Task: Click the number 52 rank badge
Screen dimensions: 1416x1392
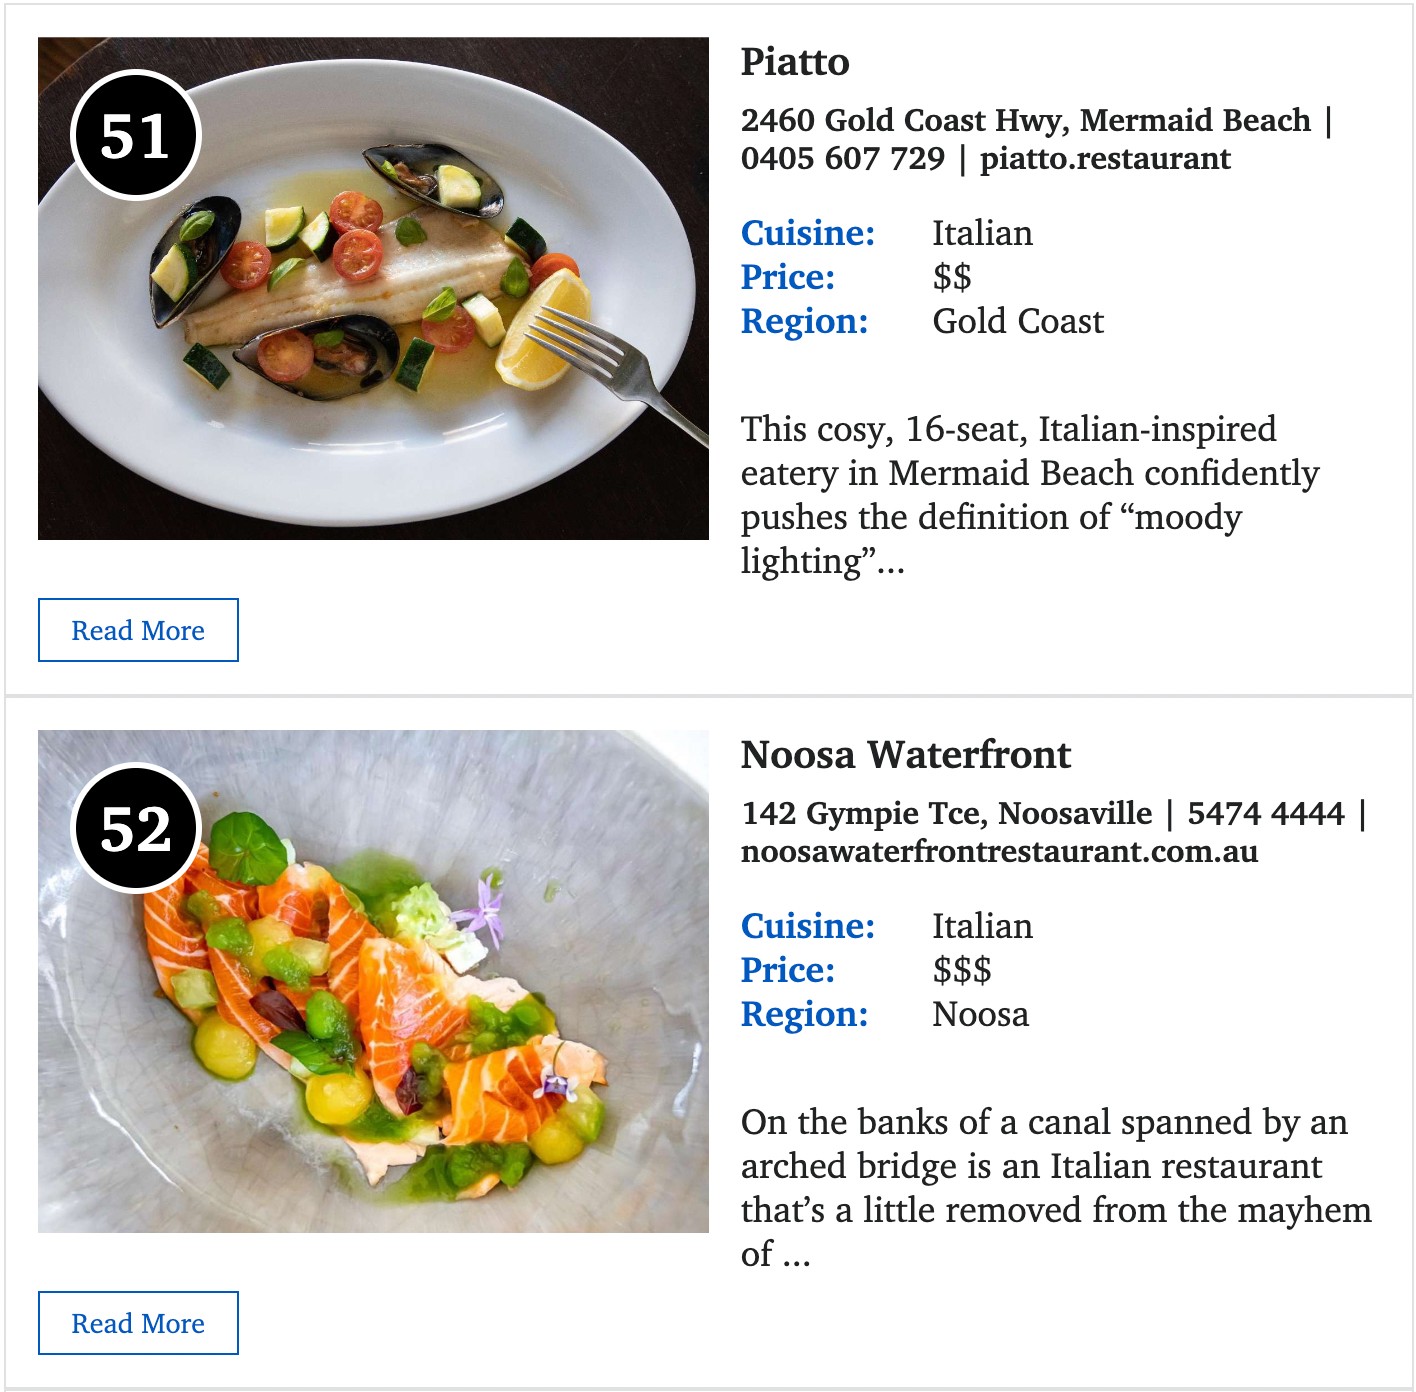Action: pos(136,828)
